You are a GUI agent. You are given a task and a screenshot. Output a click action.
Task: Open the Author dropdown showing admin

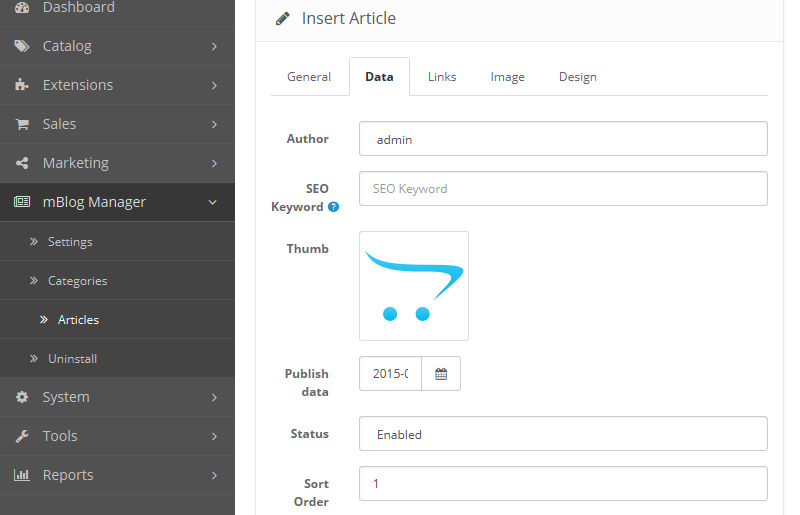pos(563,139)
